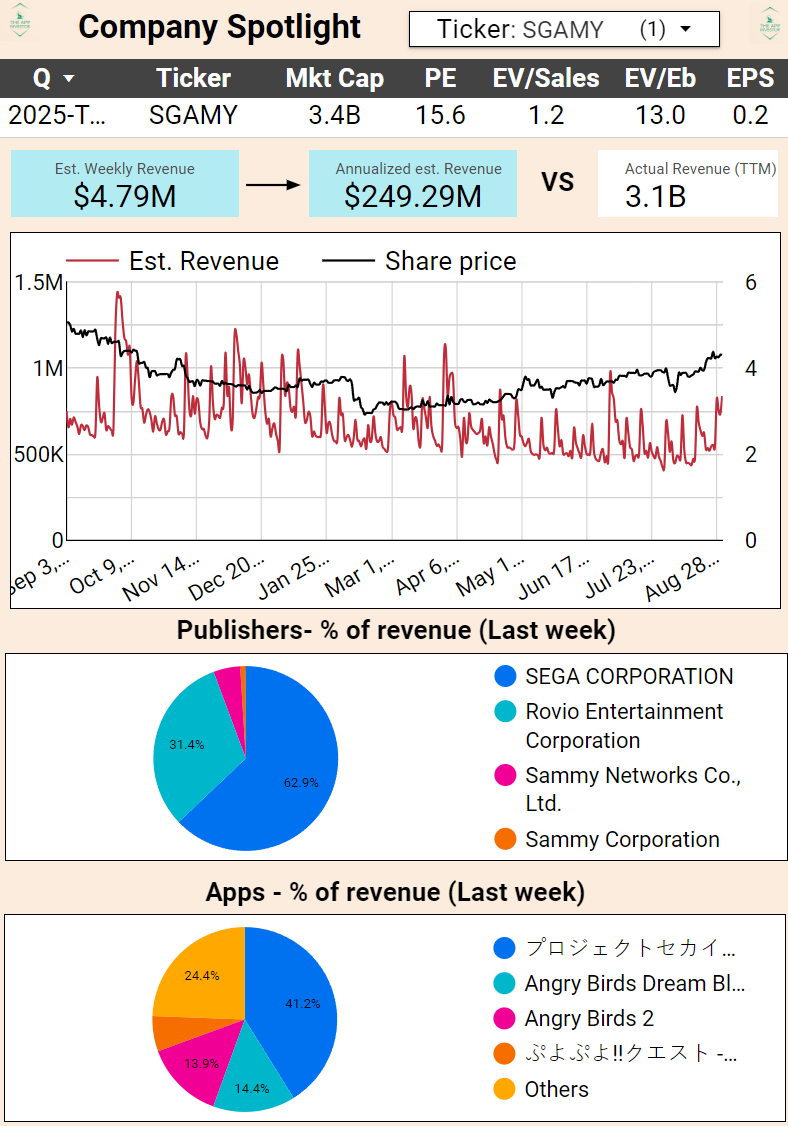Click the PE column header

point(440,78)
